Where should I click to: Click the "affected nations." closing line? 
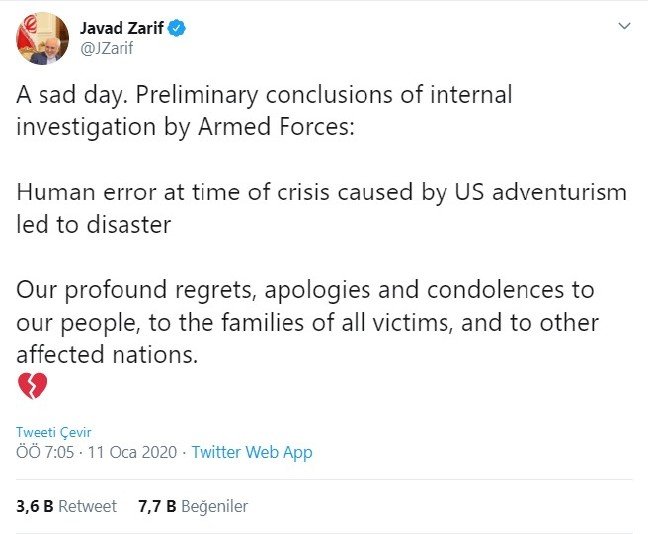(x=102, y=355)
